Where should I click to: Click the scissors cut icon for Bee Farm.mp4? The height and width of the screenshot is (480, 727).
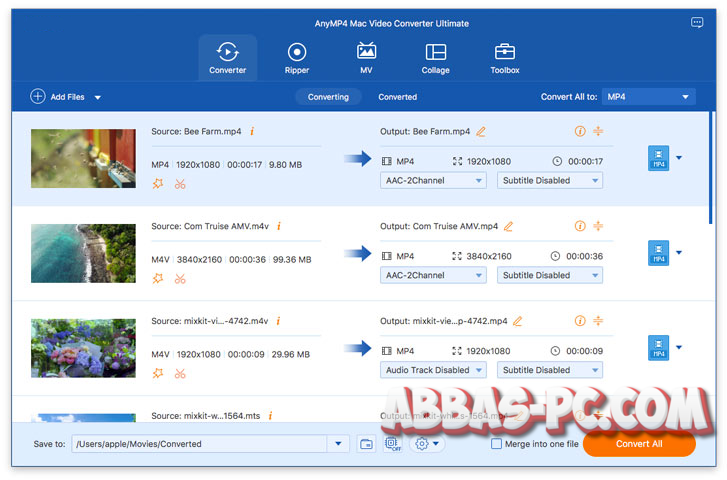(x=180, y=183)
